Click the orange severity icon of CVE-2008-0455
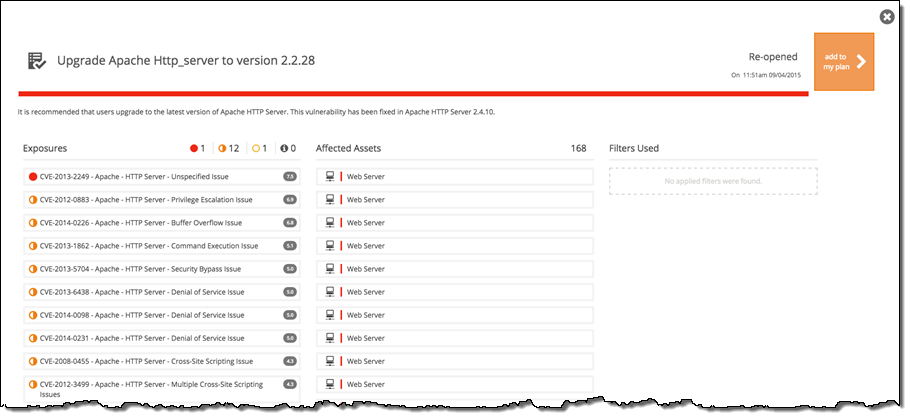This screenshot has height=418, width=910. click(x=33, y=362)
